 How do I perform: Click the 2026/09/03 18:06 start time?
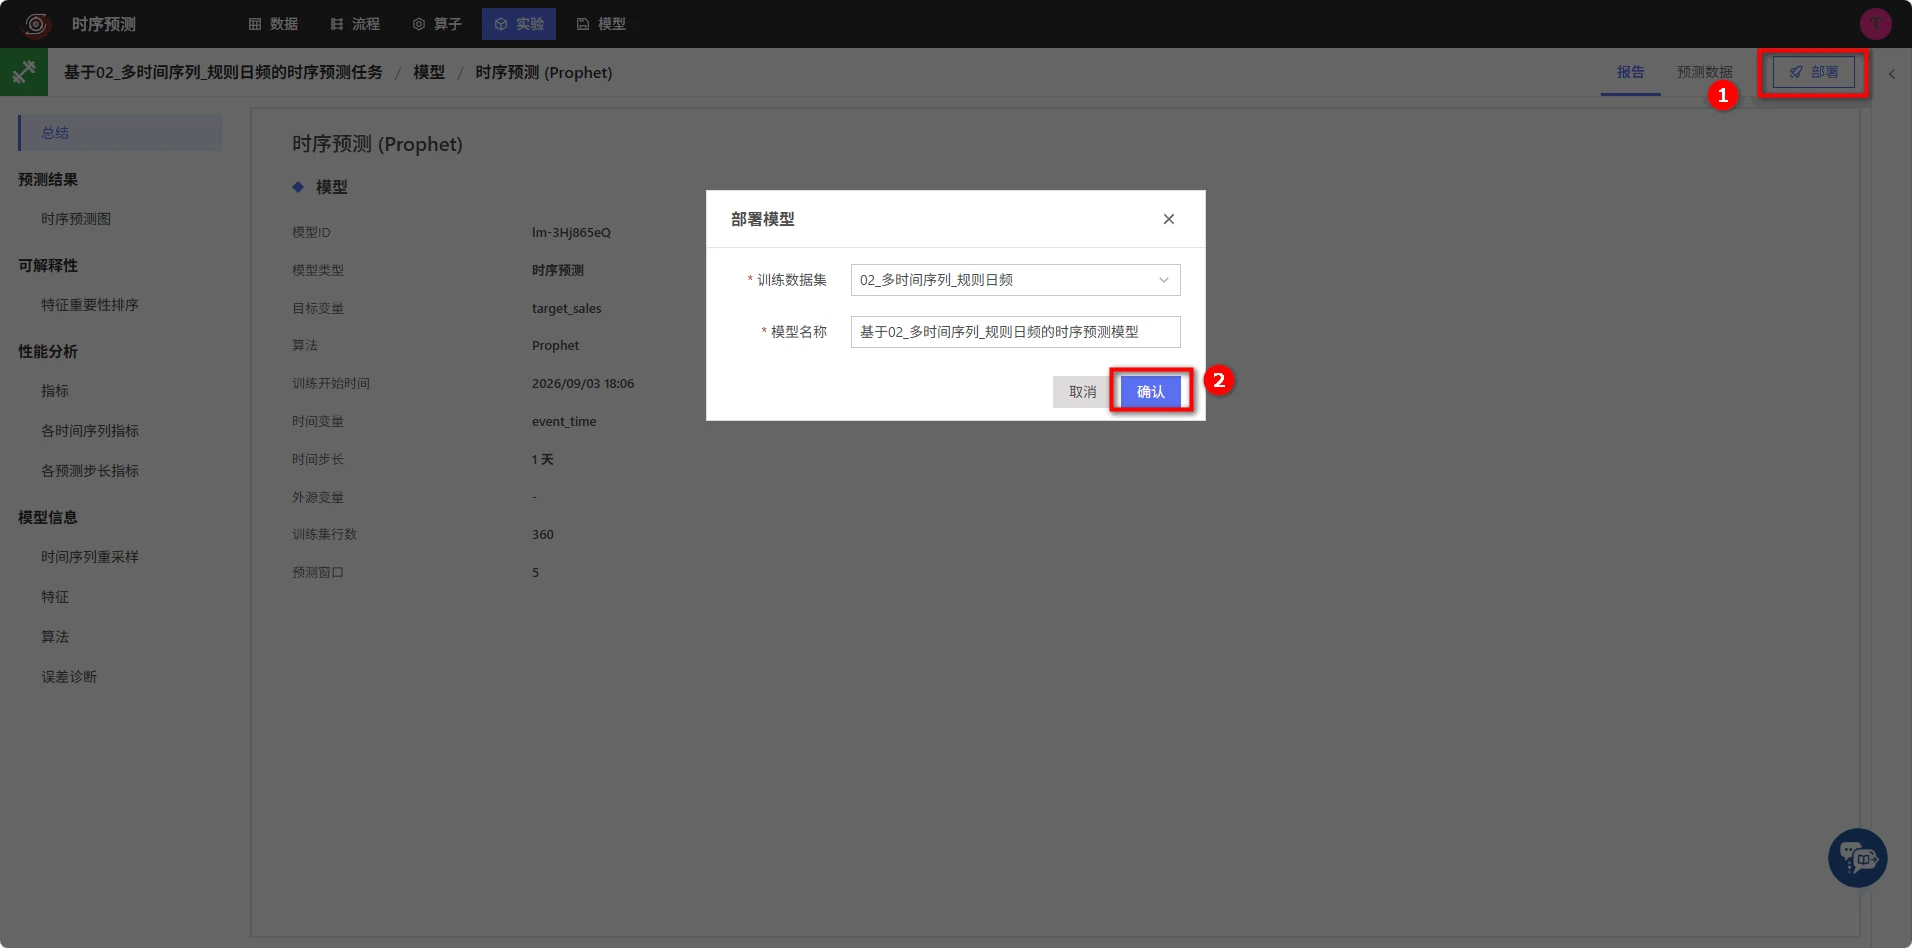(583, 383)
